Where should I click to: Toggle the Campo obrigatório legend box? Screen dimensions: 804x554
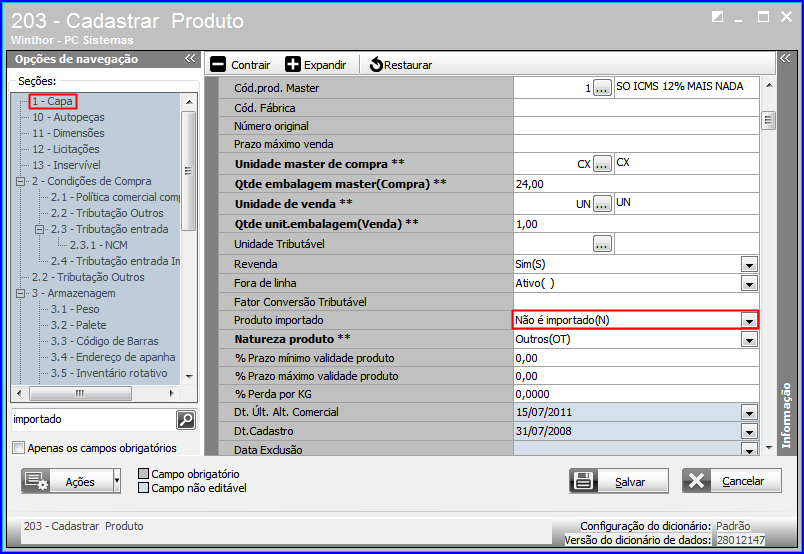pos(144,473)
